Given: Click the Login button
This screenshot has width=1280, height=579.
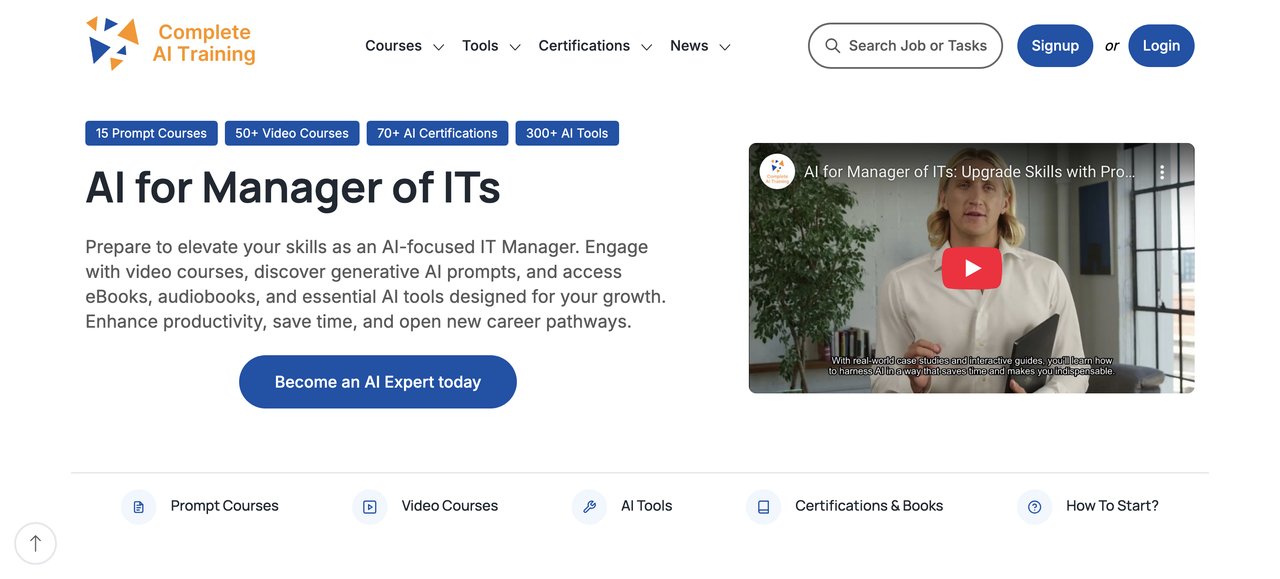Looking at the screenshot, I should [x=1161, y=46].
